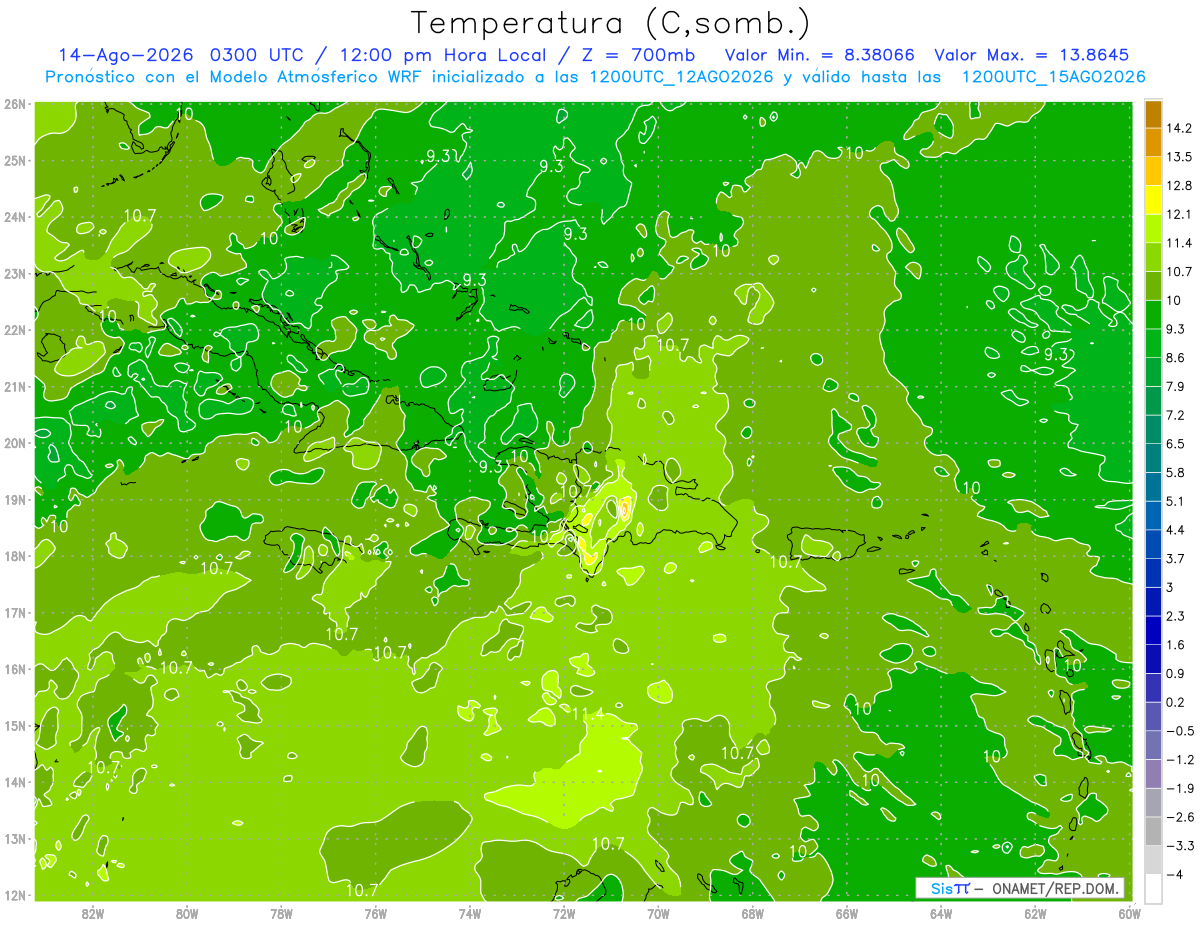Screen dimensions: 1200x927
Task: Click the "14.2" value on the color legend
Action: coord(1180,128)
